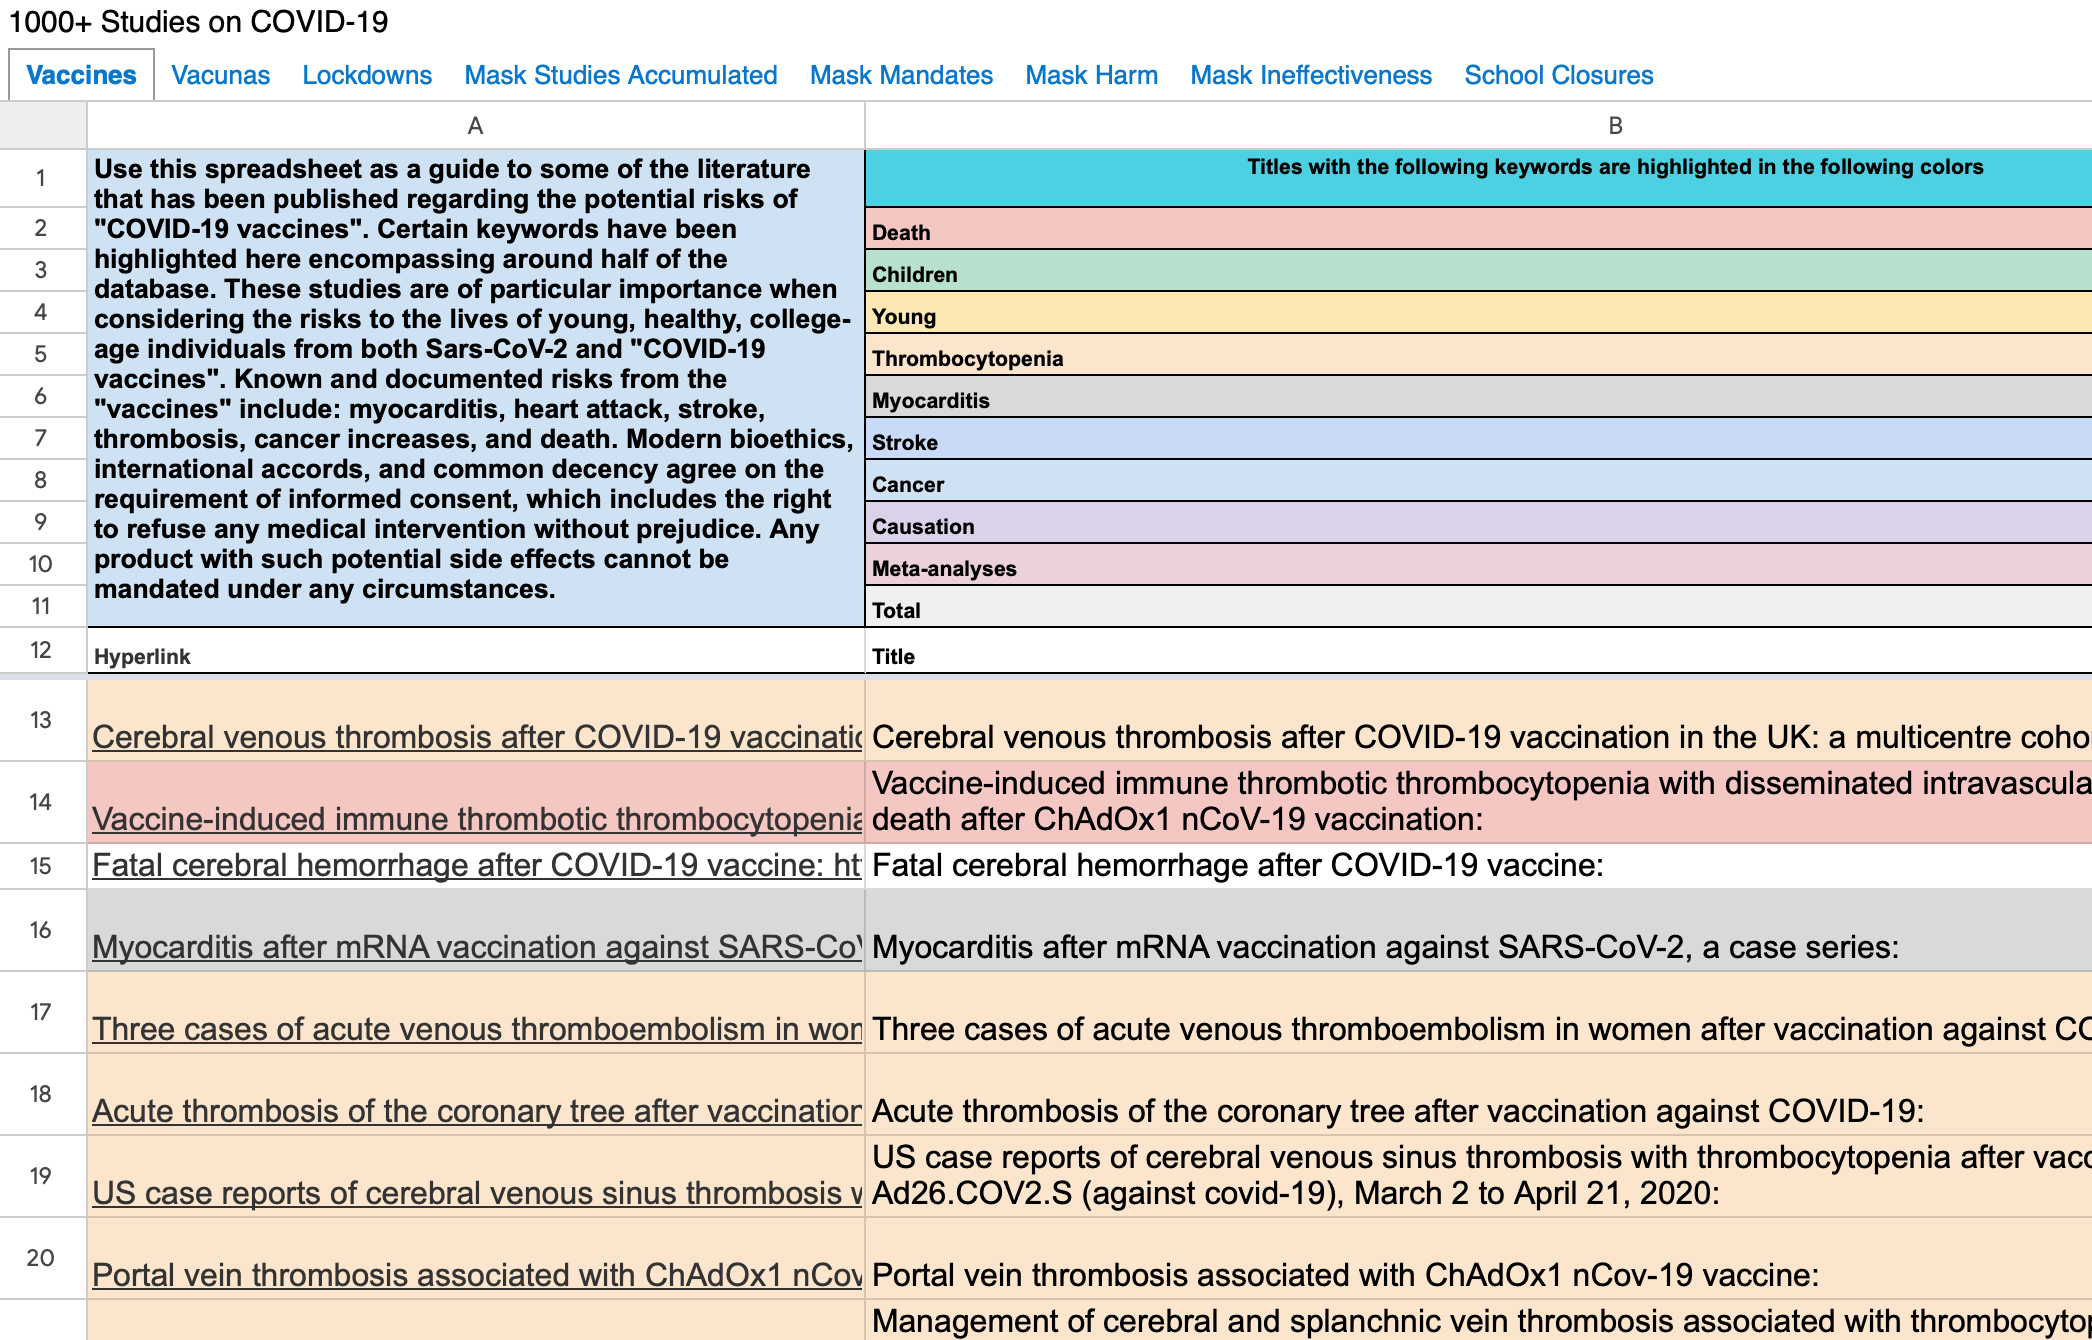Click the green Children keyword cell
This screenshot has height=1340, width=2092.
pyautogui.click(x=1478, y=273)
